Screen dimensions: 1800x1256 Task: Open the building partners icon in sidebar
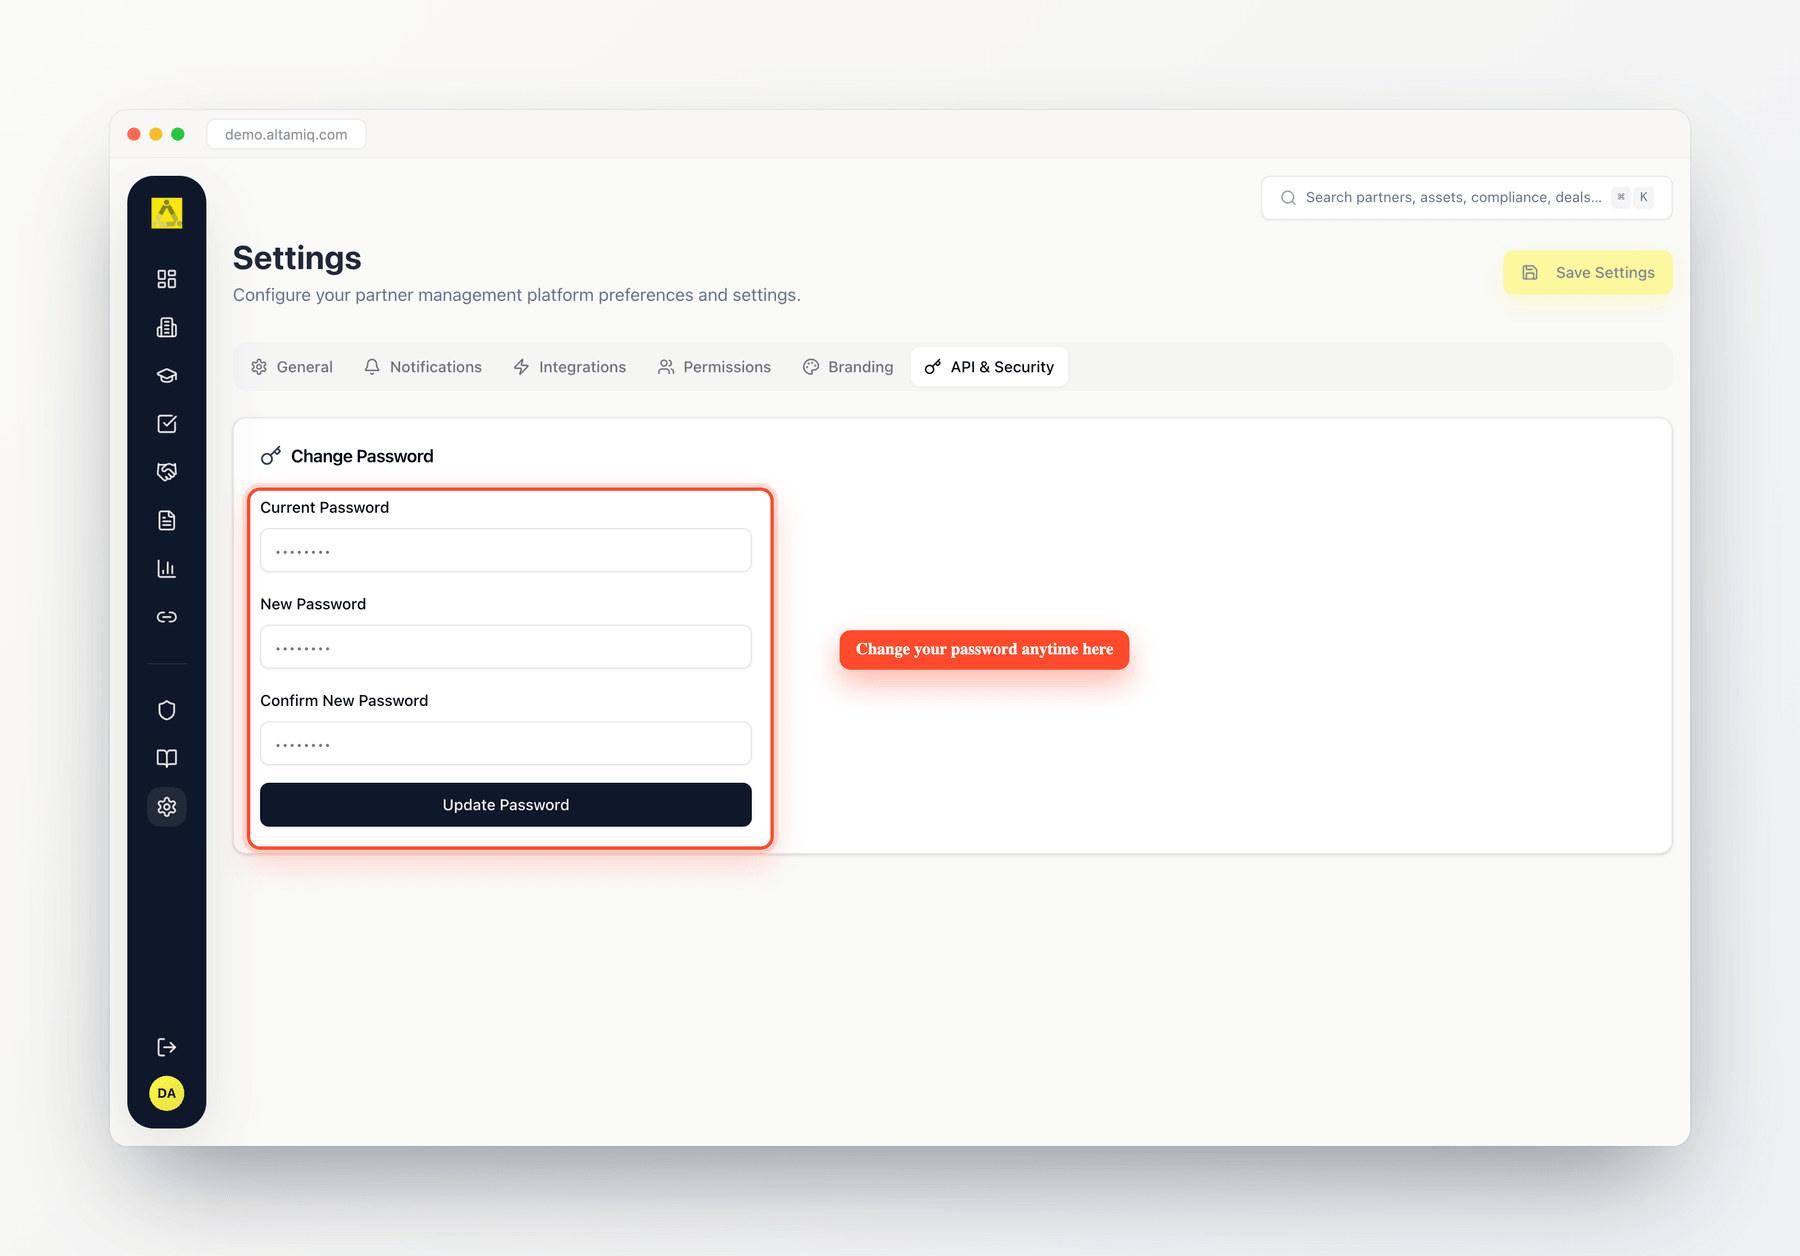click(x=167, y=327)
